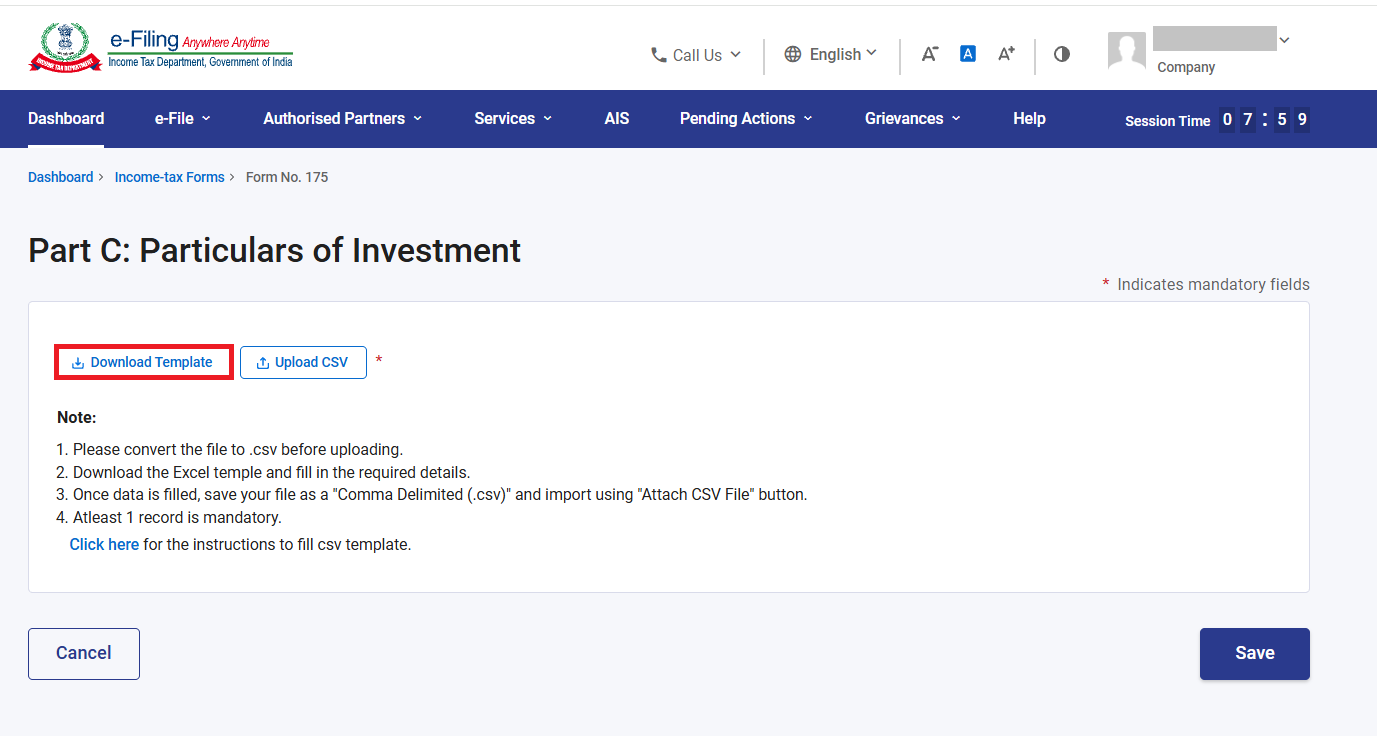This screenshot has width=1377, height=736.
Task: Open the Services menu
Action: pyautogui.click(x=513, y=118)
